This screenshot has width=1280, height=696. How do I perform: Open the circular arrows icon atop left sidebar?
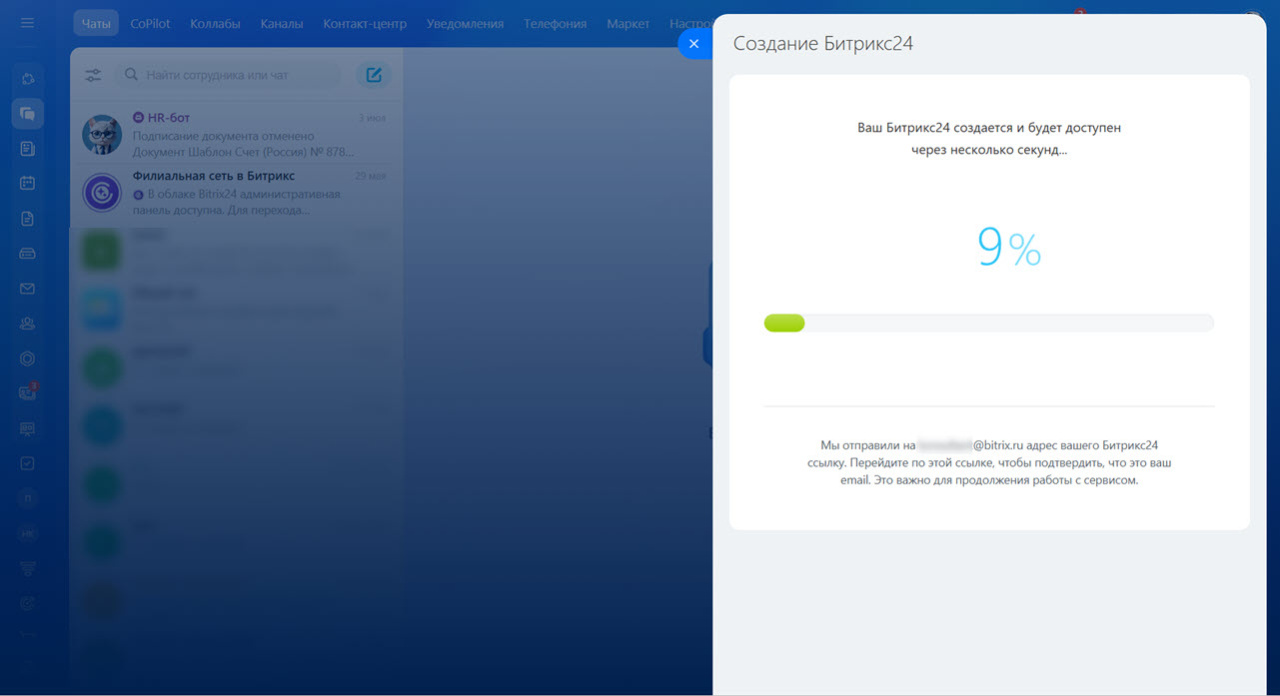[x=27, y=78]
